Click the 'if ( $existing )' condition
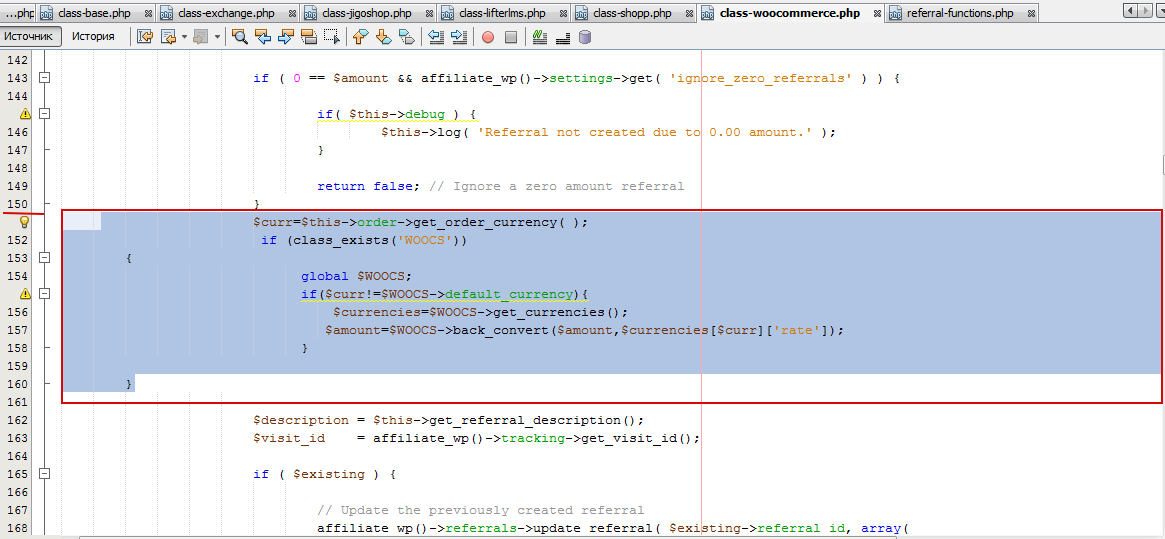Screen dimensions: 1165x539 [317, 474]
